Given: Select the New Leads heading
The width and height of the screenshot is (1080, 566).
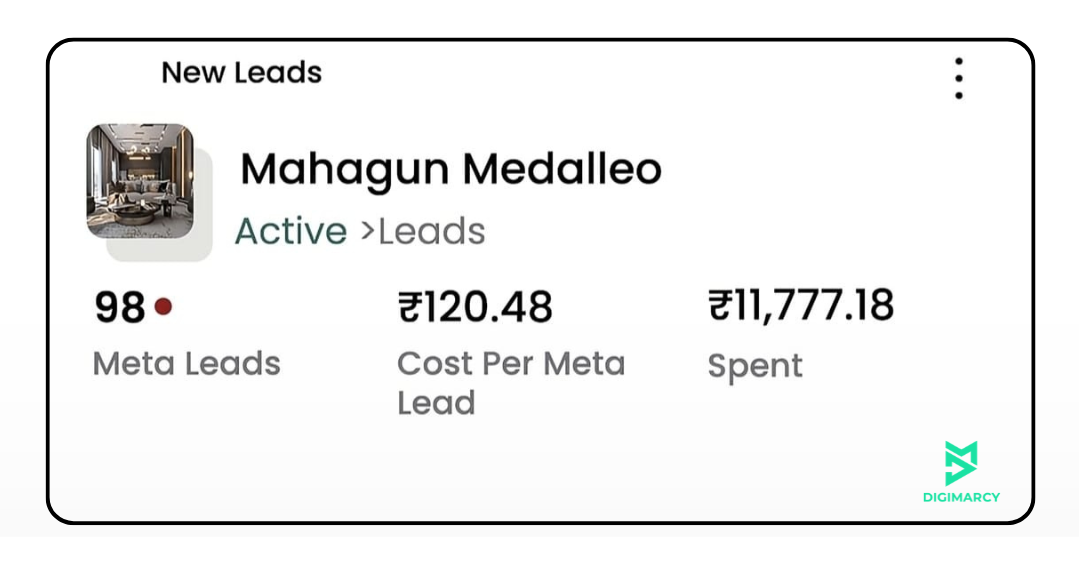Looking at the screenshot, I should pos(241,73).
